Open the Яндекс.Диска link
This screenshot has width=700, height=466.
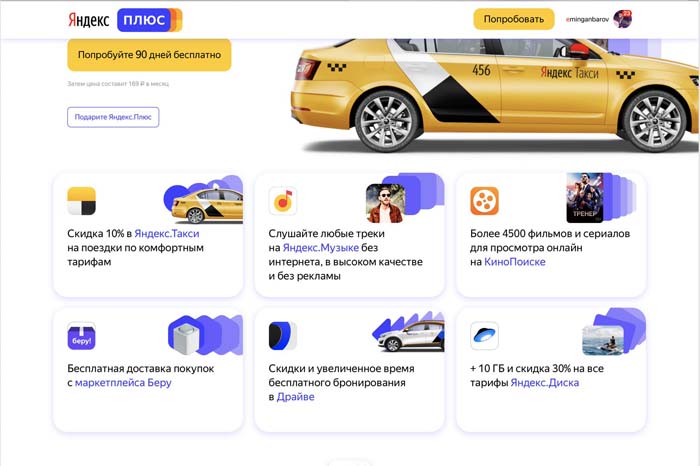tap(545, 383)
